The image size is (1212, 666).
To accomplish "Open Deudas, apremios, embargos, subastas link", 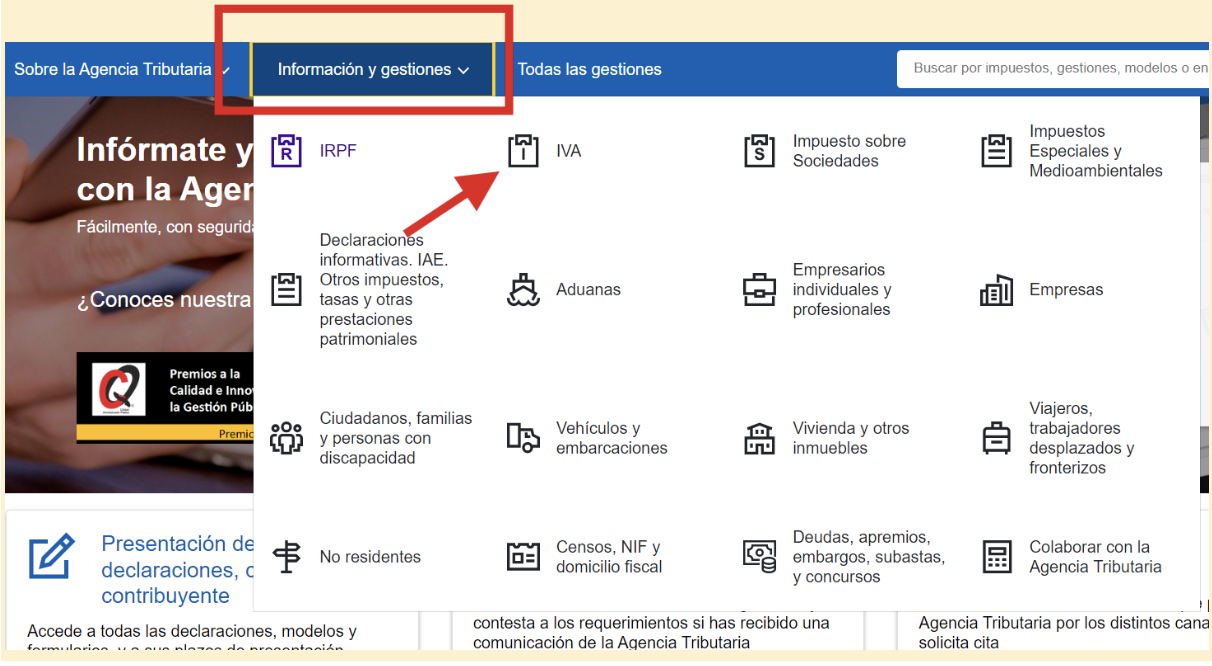I will pos(869,557).
